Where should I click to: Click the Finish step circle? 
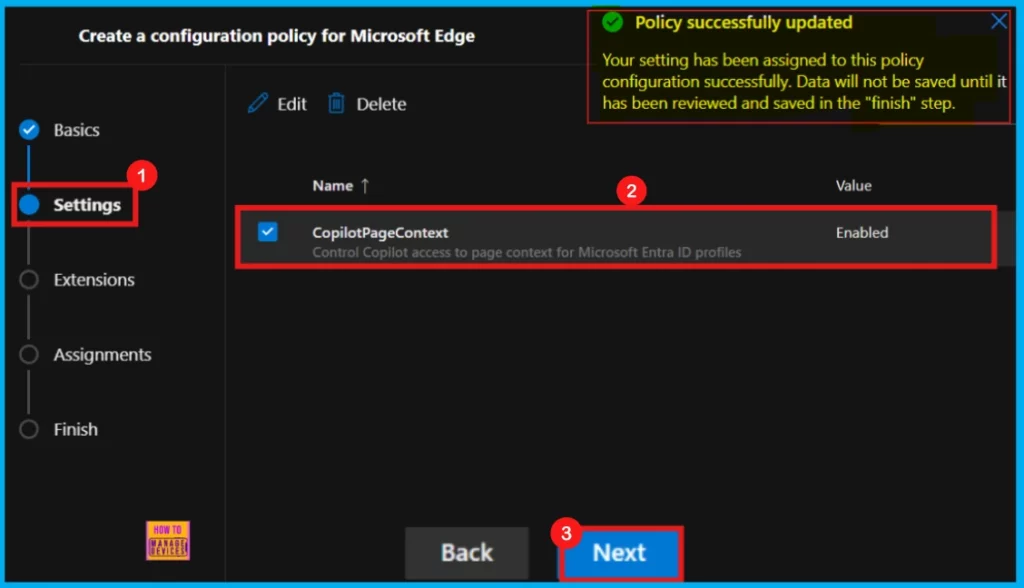29,429
